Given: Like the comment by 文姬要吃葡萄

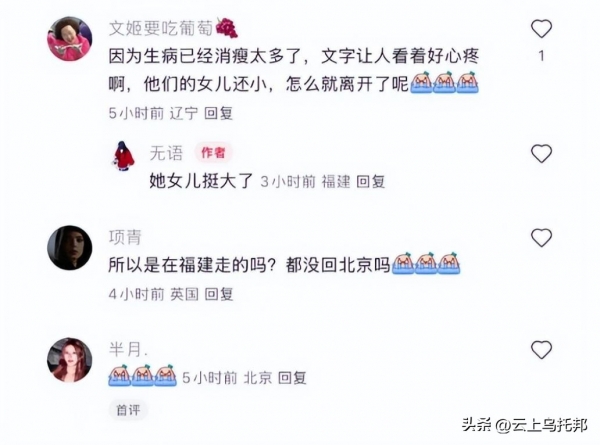Looking at the screenshot, I should point(541,29).
